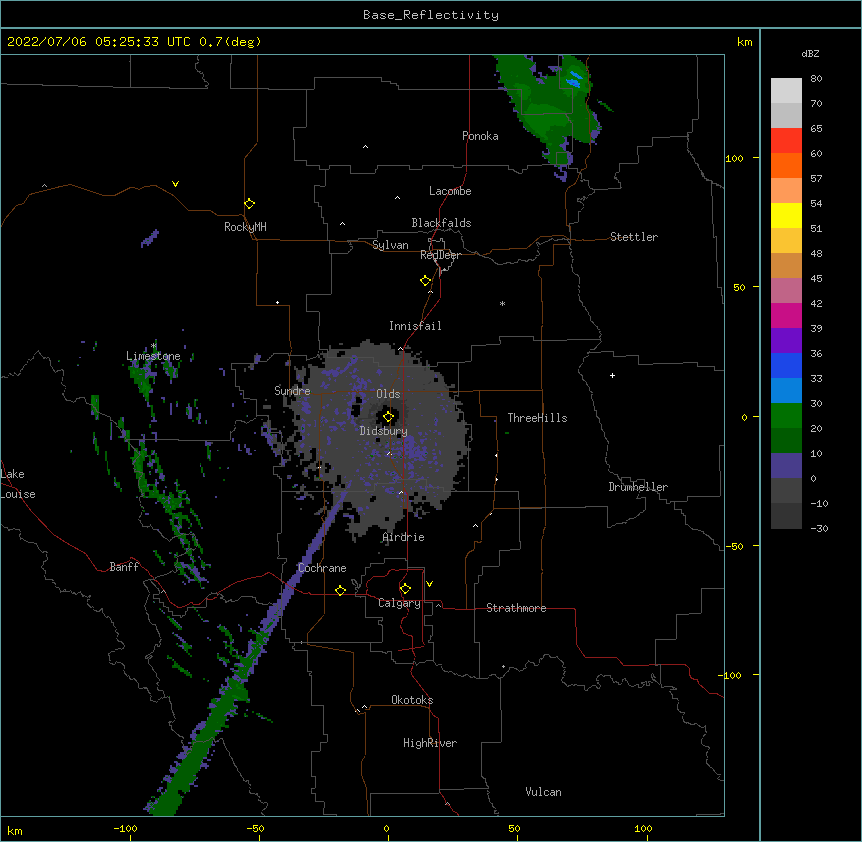
Task: Click the Cochrane label
Action: (x=322, y=568)
